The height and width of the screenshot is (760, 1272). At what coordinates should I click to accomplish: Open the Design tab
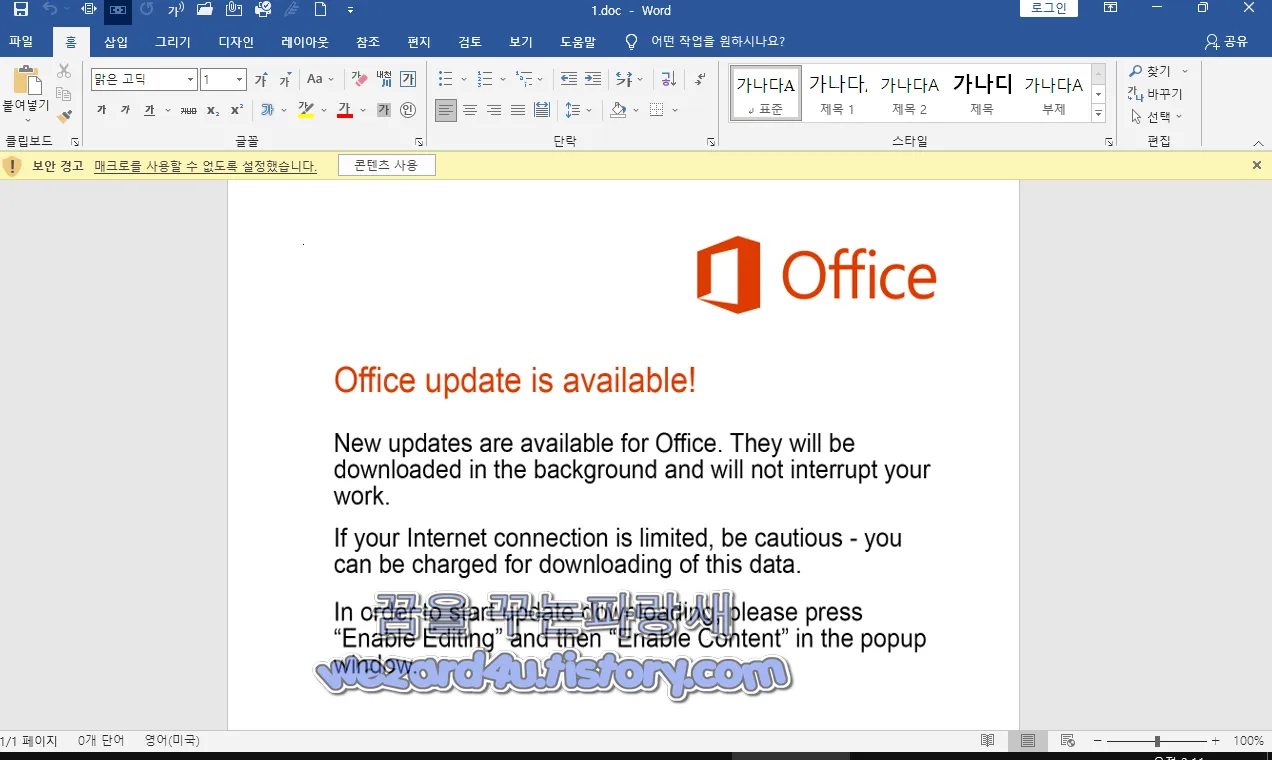coord(236,42)
